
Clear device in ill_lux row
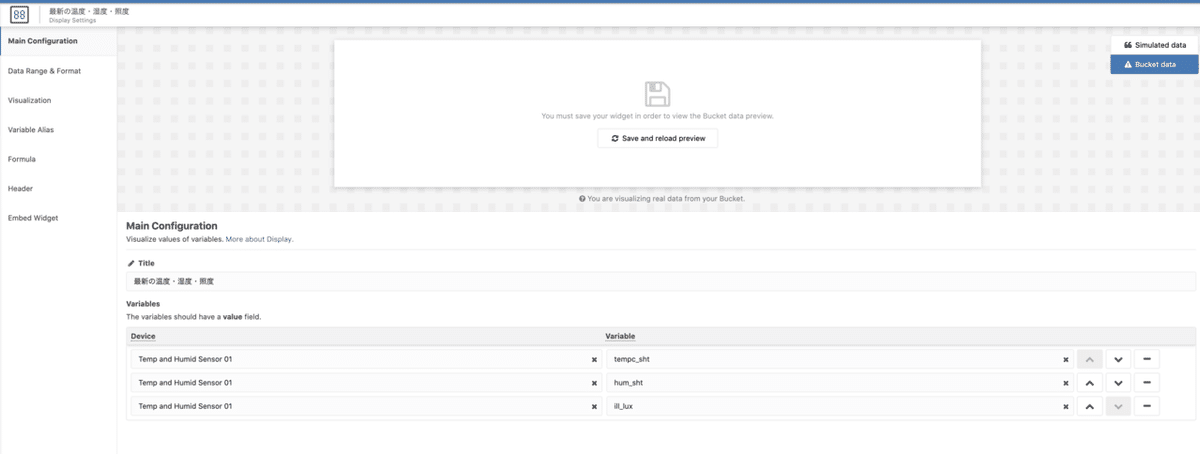[x=594, y=407]
